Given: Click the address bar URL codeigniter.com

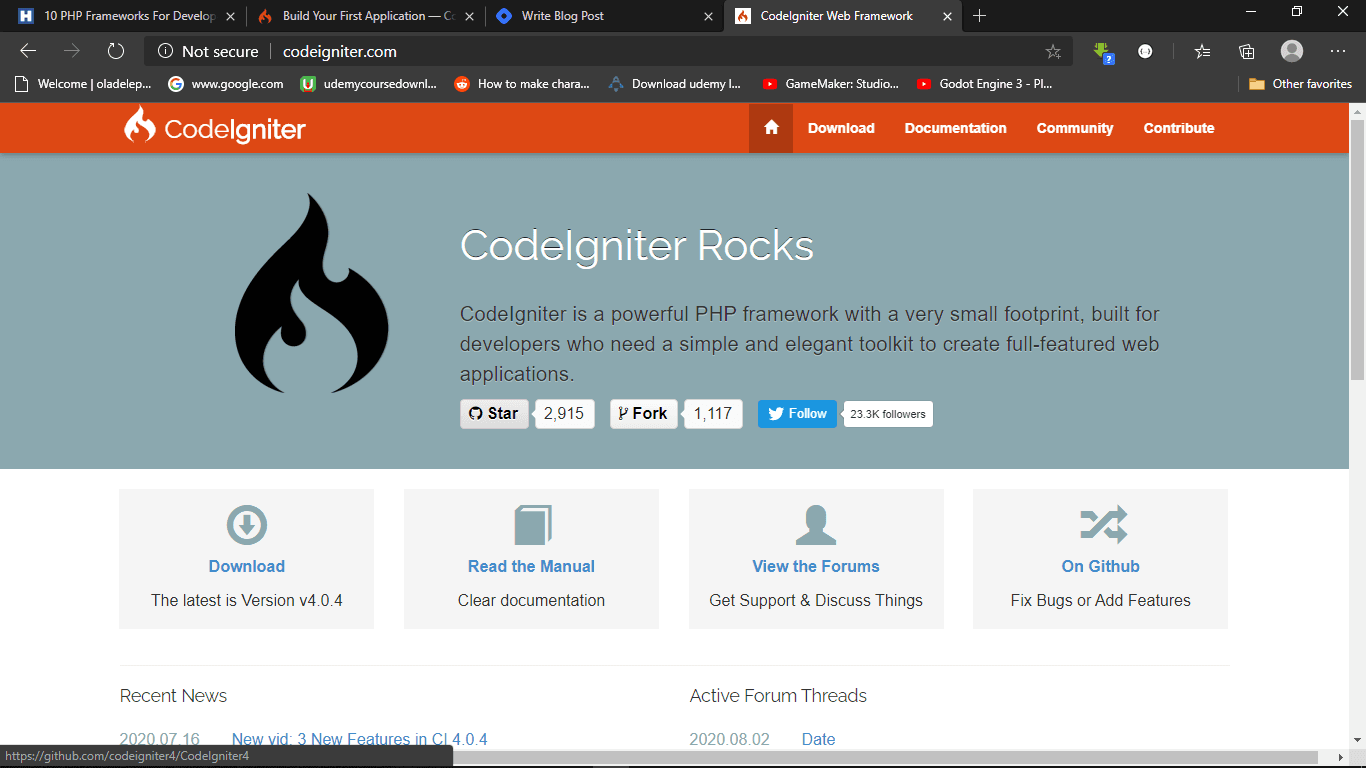Looking at the screenshot, I should point(340,52).
